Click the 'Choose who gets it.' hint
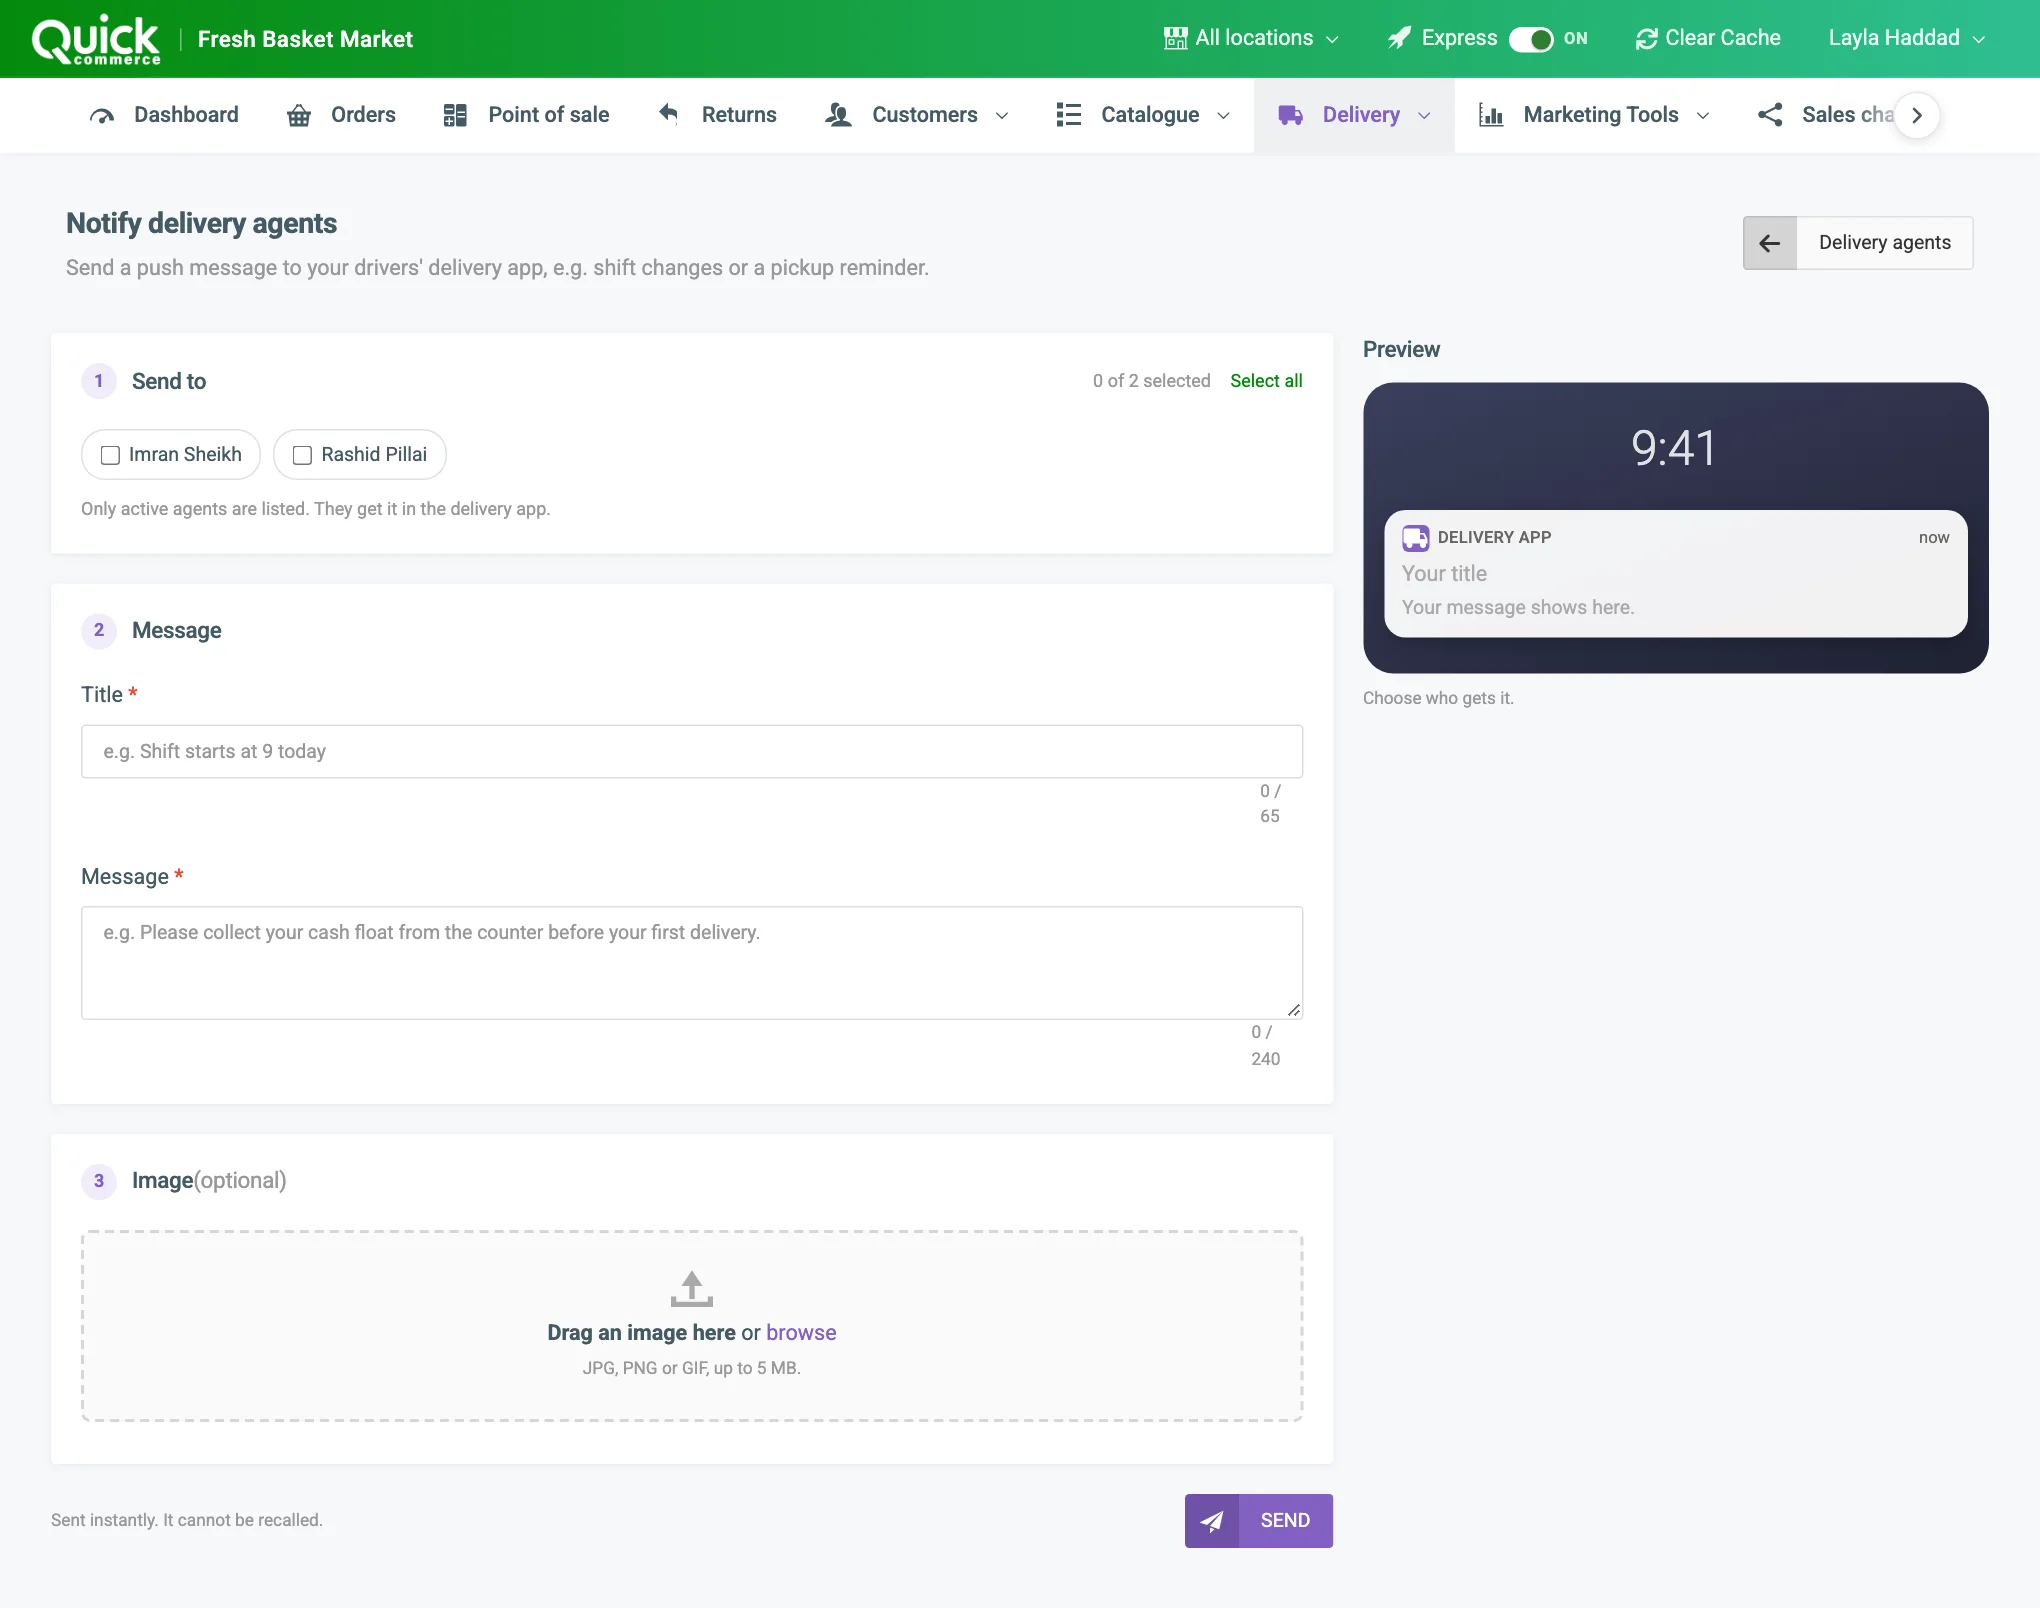The width and height of the screenshot is (2040, 1608). coord(1438,698)
